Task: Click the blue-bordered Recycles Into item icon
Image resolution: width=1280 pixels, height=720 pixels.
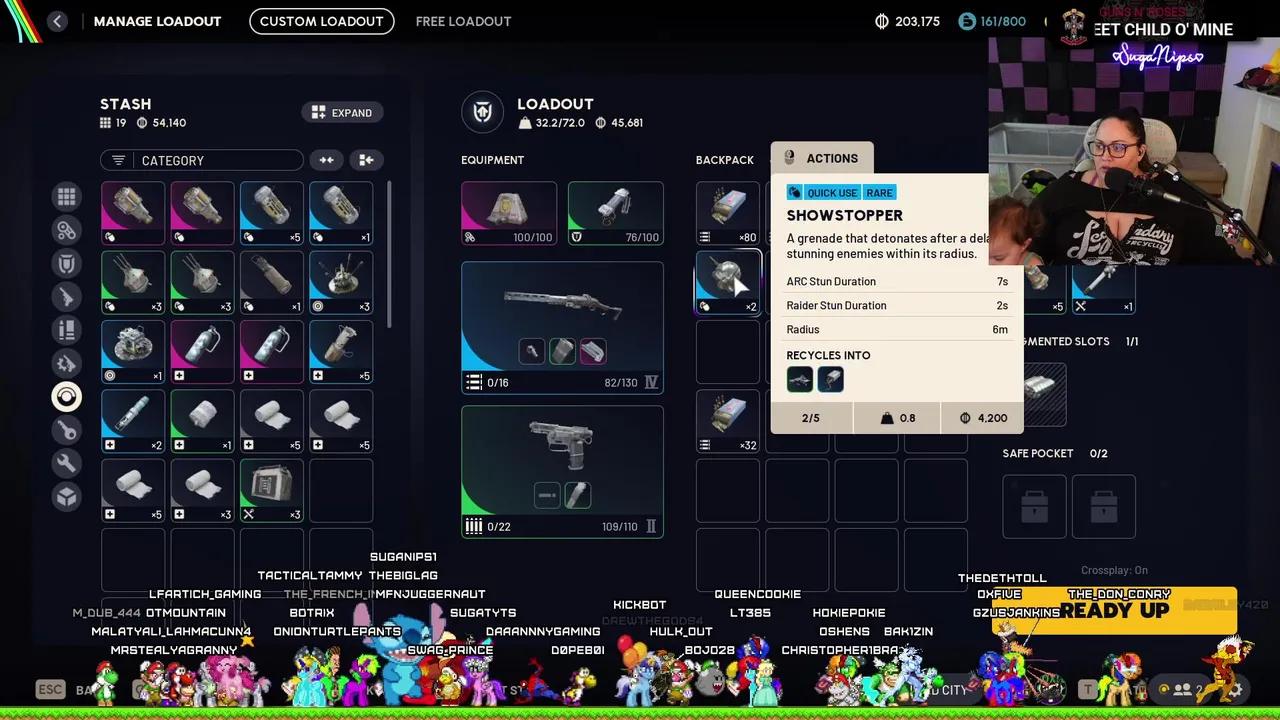Action: [831, 380]
